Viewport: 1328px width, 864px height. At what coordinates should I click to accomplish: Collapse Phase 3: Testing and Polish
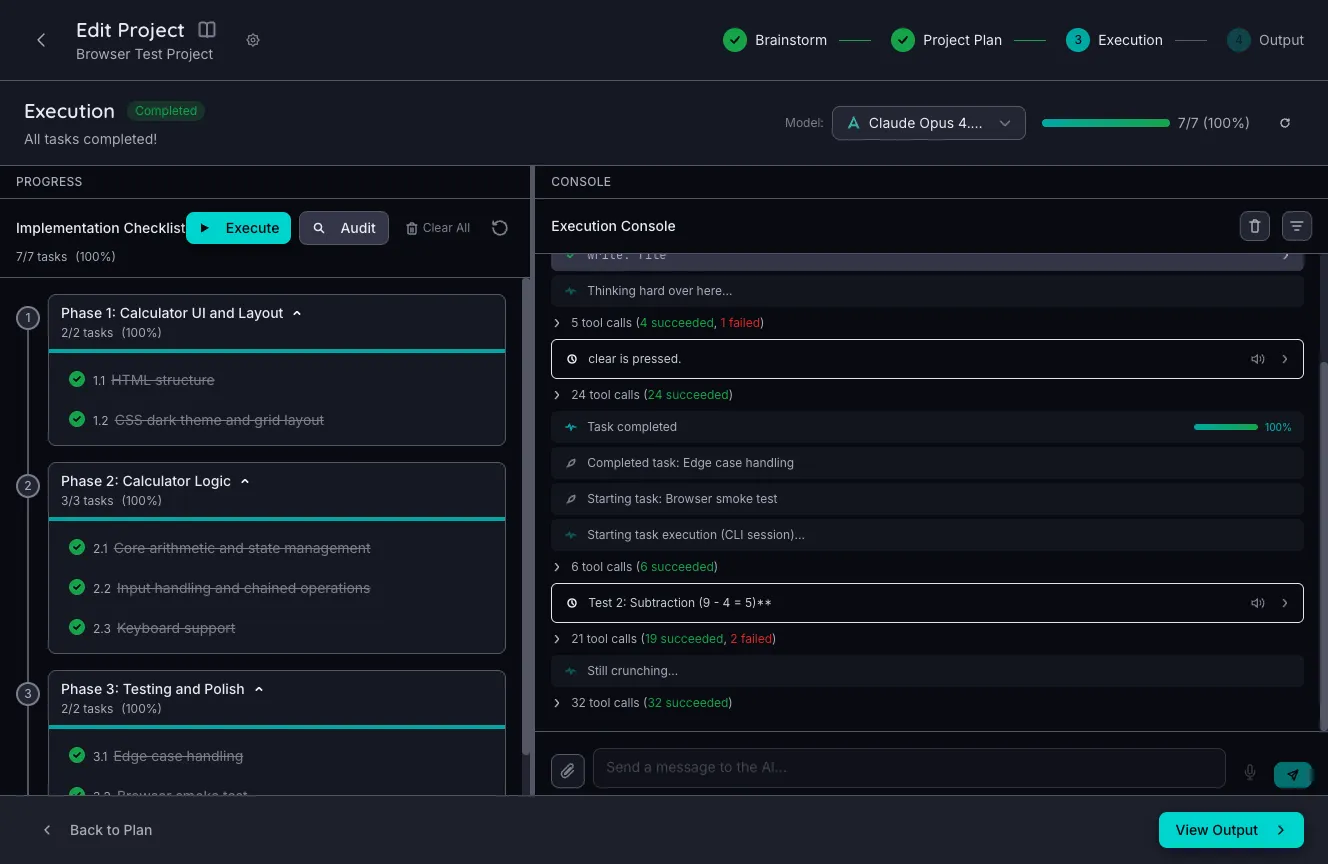259,689
